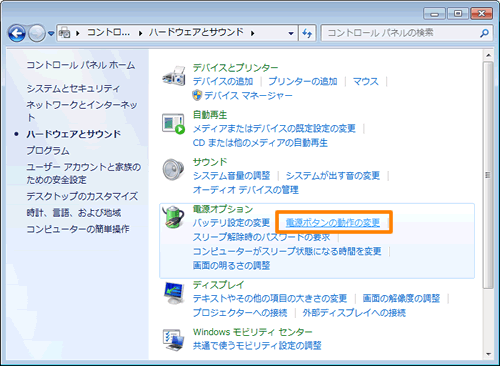This screenshot has width=500, height=366.
Task: Click the コントロ... breadcrumb segment
Action: pyautogui.click(x=109, y=32)
